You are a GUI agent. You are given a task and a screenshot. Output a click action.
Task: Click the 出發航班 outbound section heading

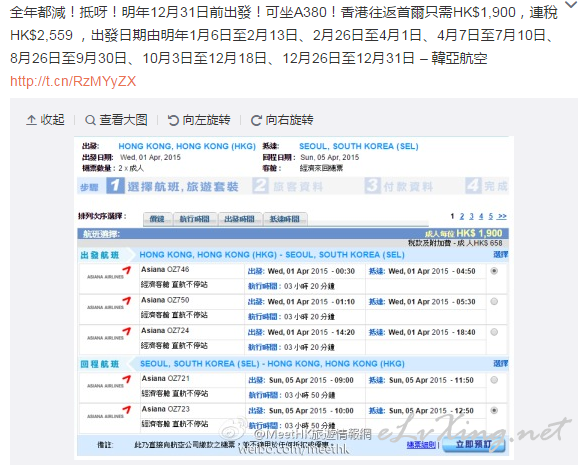(x=100, y=255)
